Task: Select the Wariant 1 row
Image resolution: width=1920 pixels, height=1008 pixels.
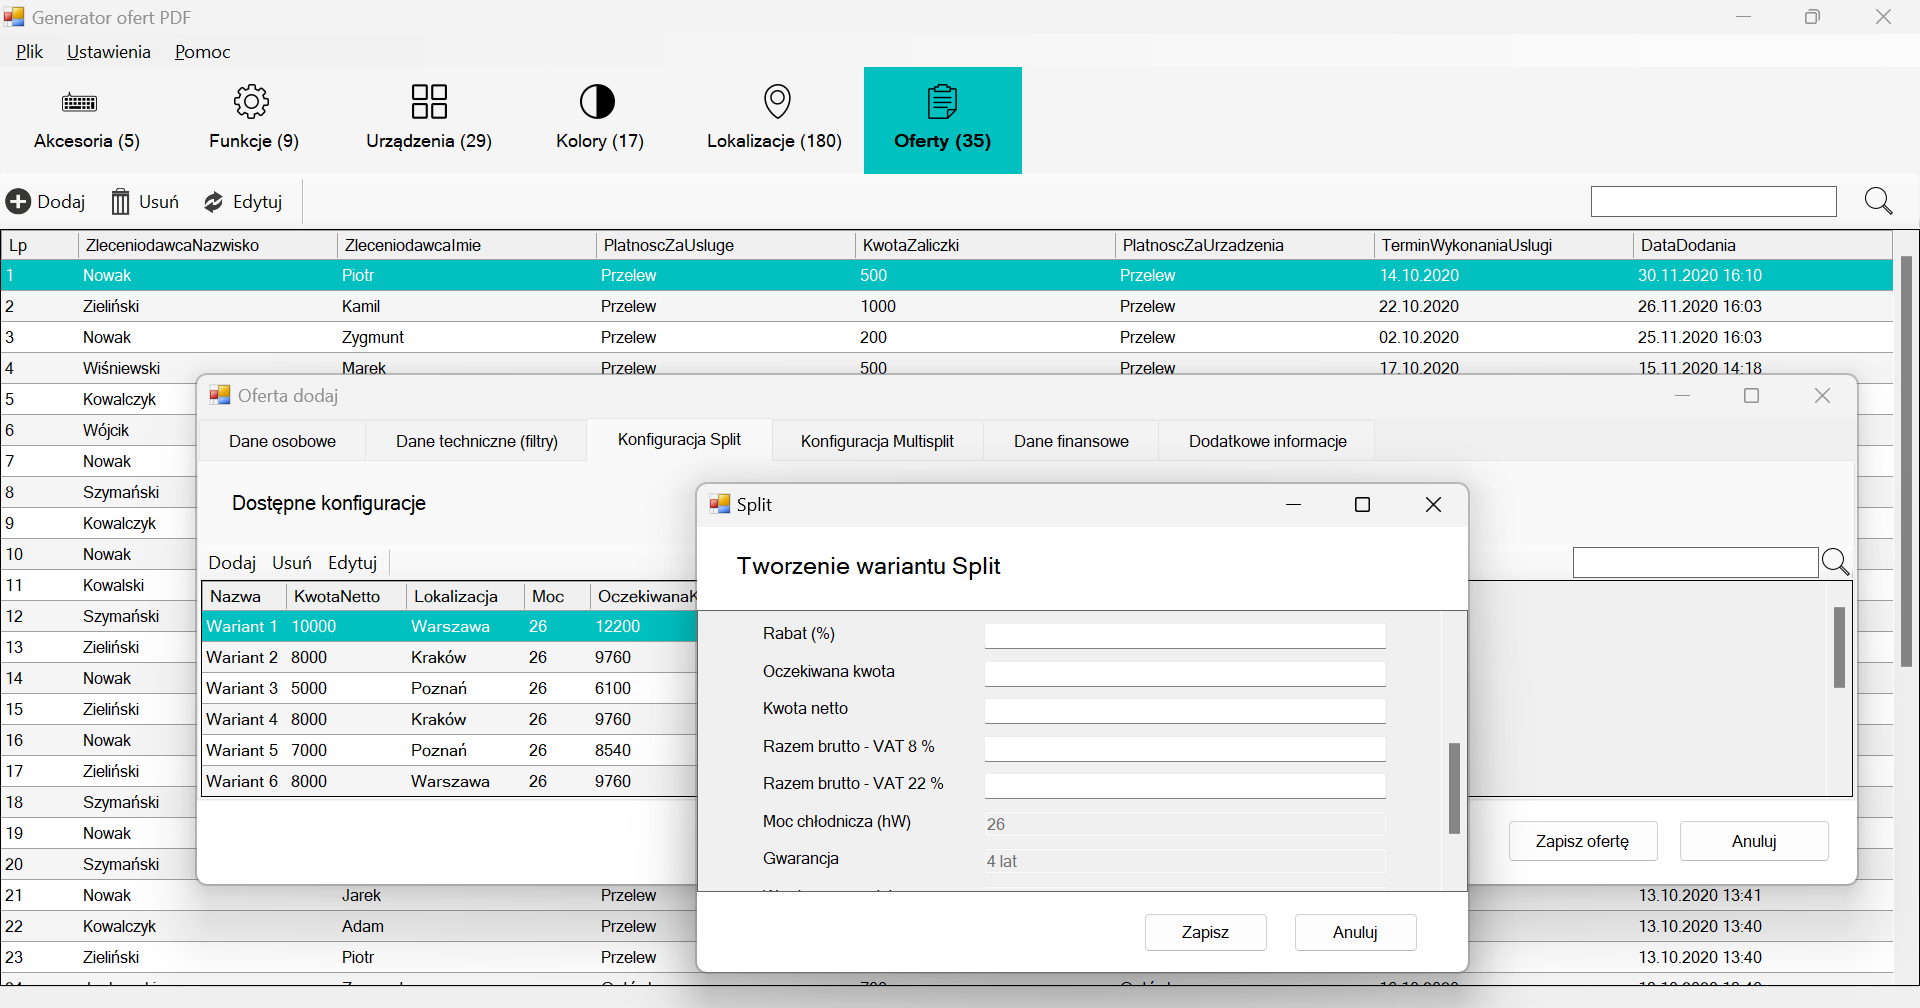Action: (449, 626)
